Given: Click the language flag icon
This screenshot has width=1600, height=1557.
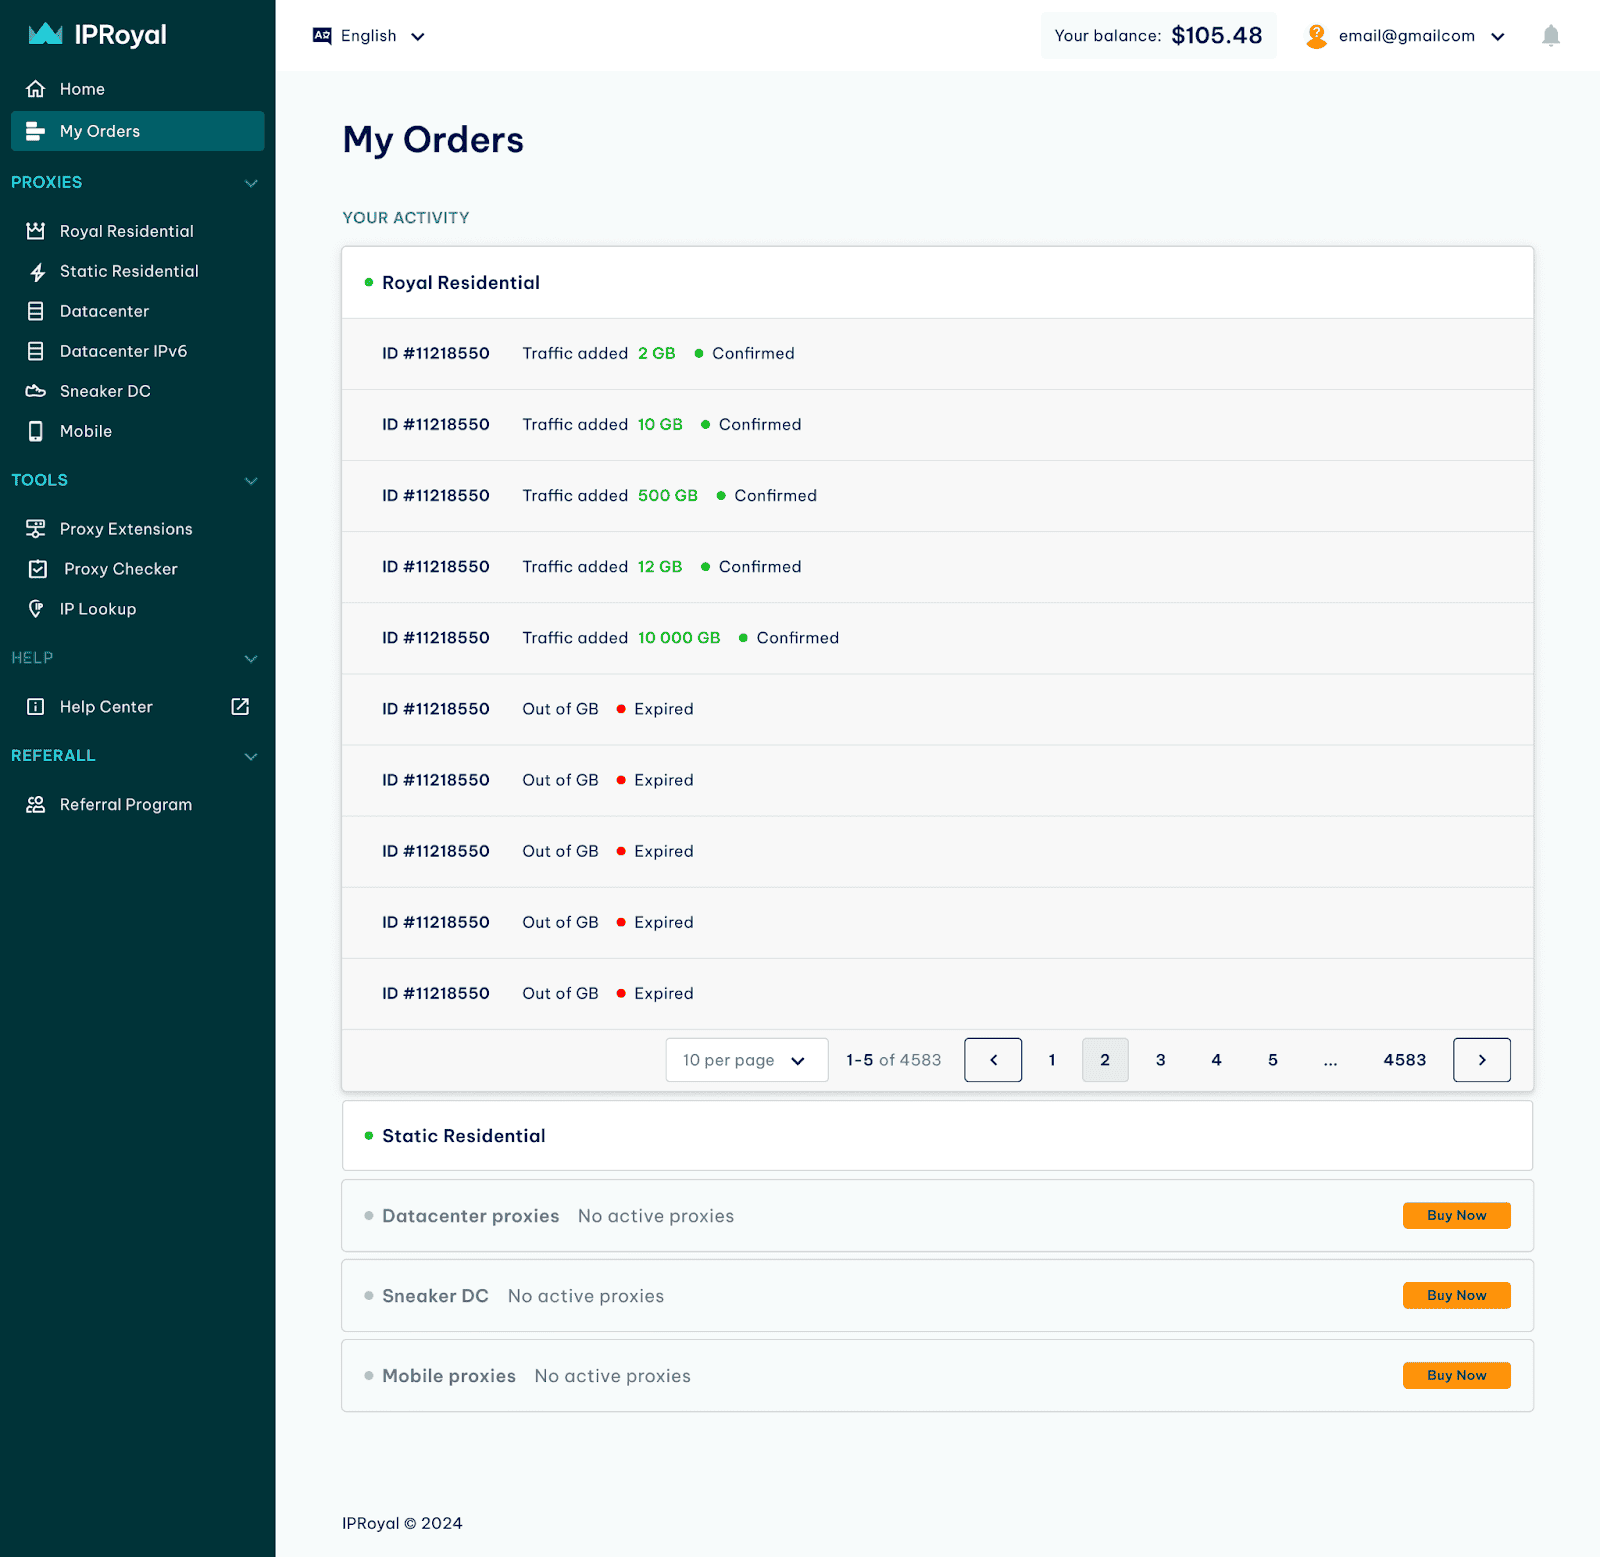Looking at the screenshot, I should click(x=322, y=36).
